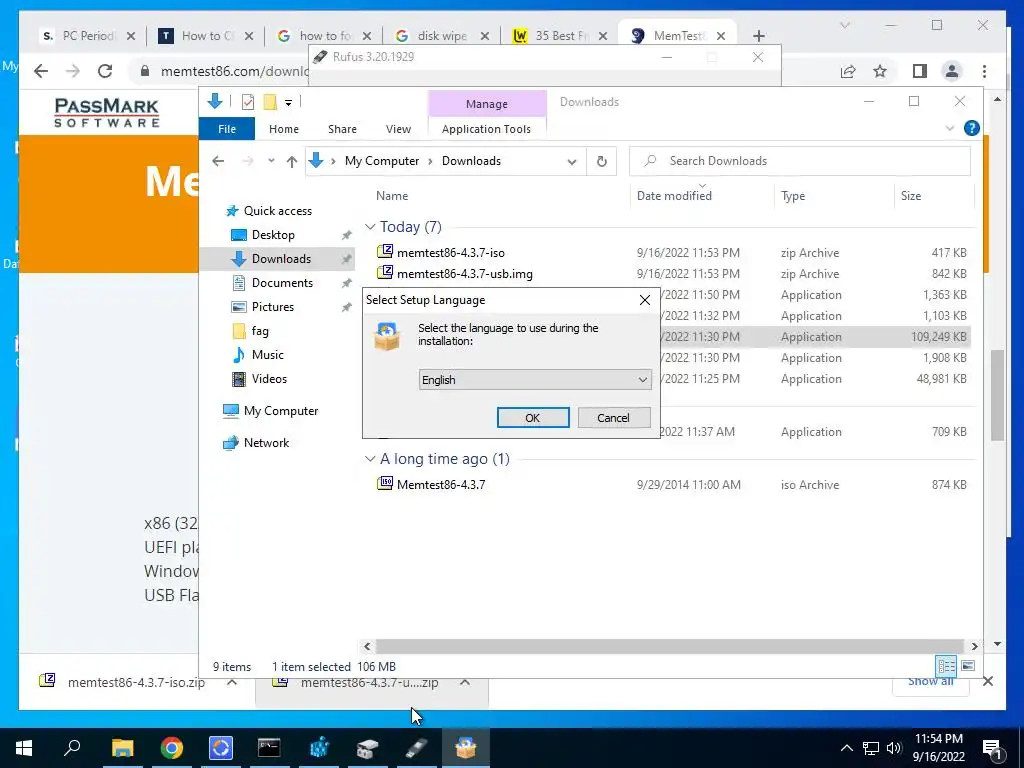Open Pictures in the navigation pane
This screenshot has width=1024, height=768.
273,307
